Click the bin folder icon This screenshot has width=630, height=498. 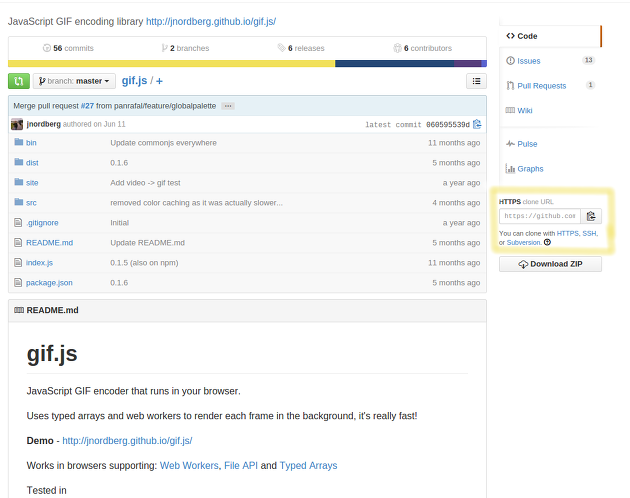point(18,142)
